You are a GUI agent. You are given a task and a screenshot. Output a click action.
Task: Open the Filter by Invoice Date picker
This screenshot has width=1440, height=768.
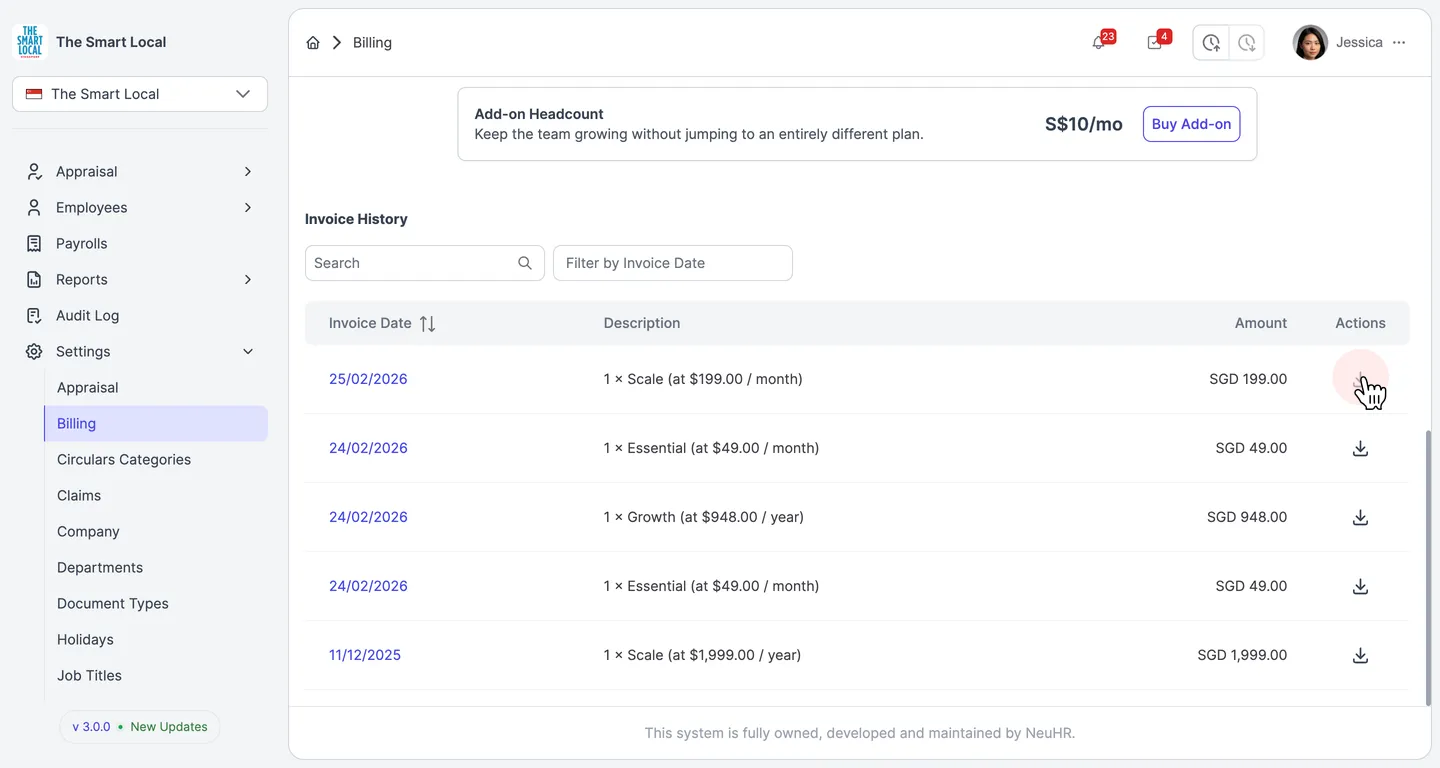coord(673,263)
